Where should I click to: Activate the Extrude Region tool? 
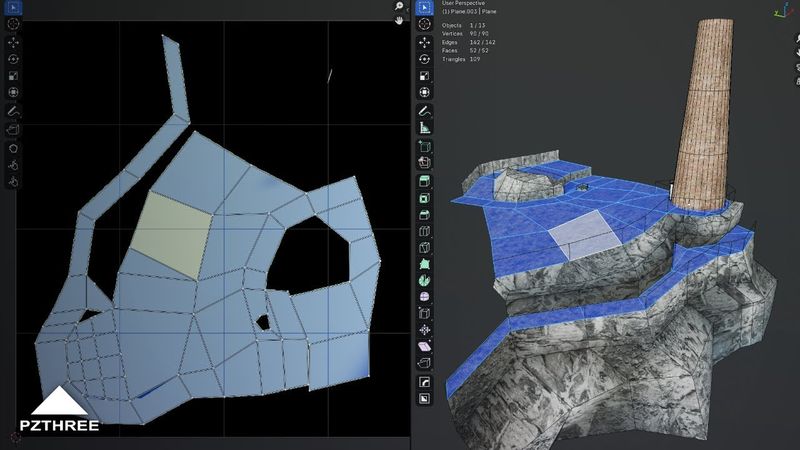[424, 181]
